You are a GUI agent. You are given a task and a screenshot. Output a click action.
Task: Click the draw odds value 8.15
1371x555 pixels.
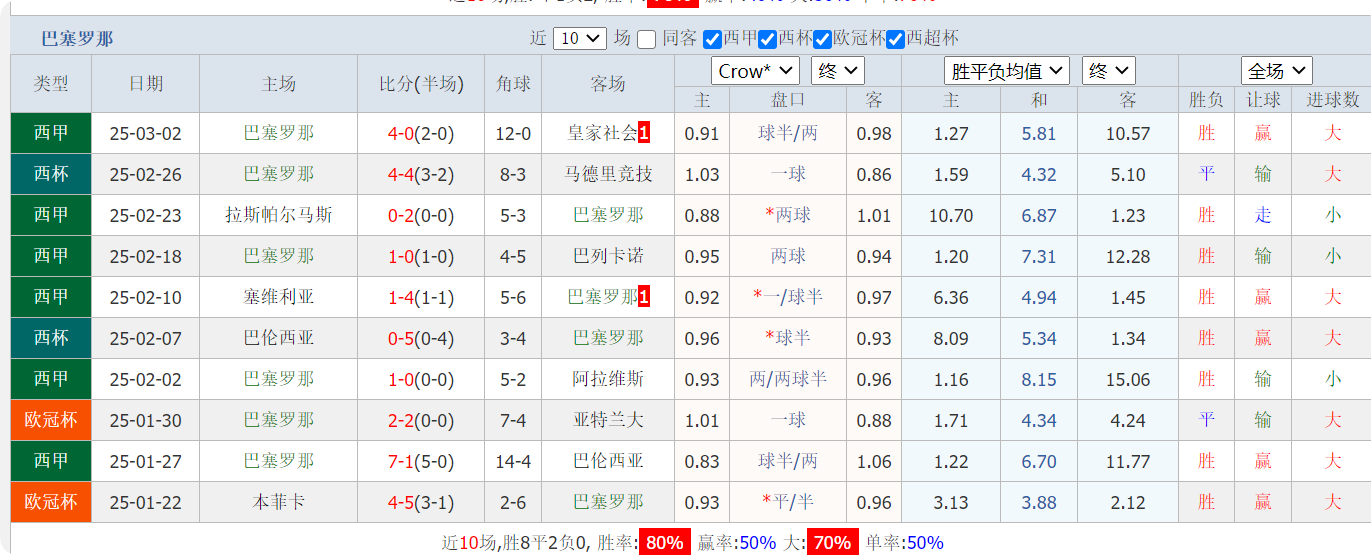(1039, 380)
